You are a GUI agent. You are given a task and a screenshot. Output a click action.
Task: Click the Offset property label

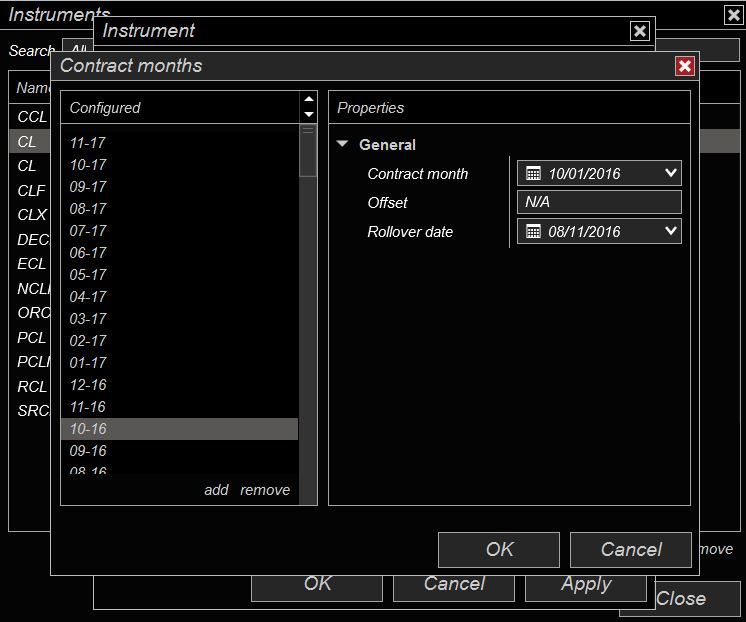click(387, 203)
